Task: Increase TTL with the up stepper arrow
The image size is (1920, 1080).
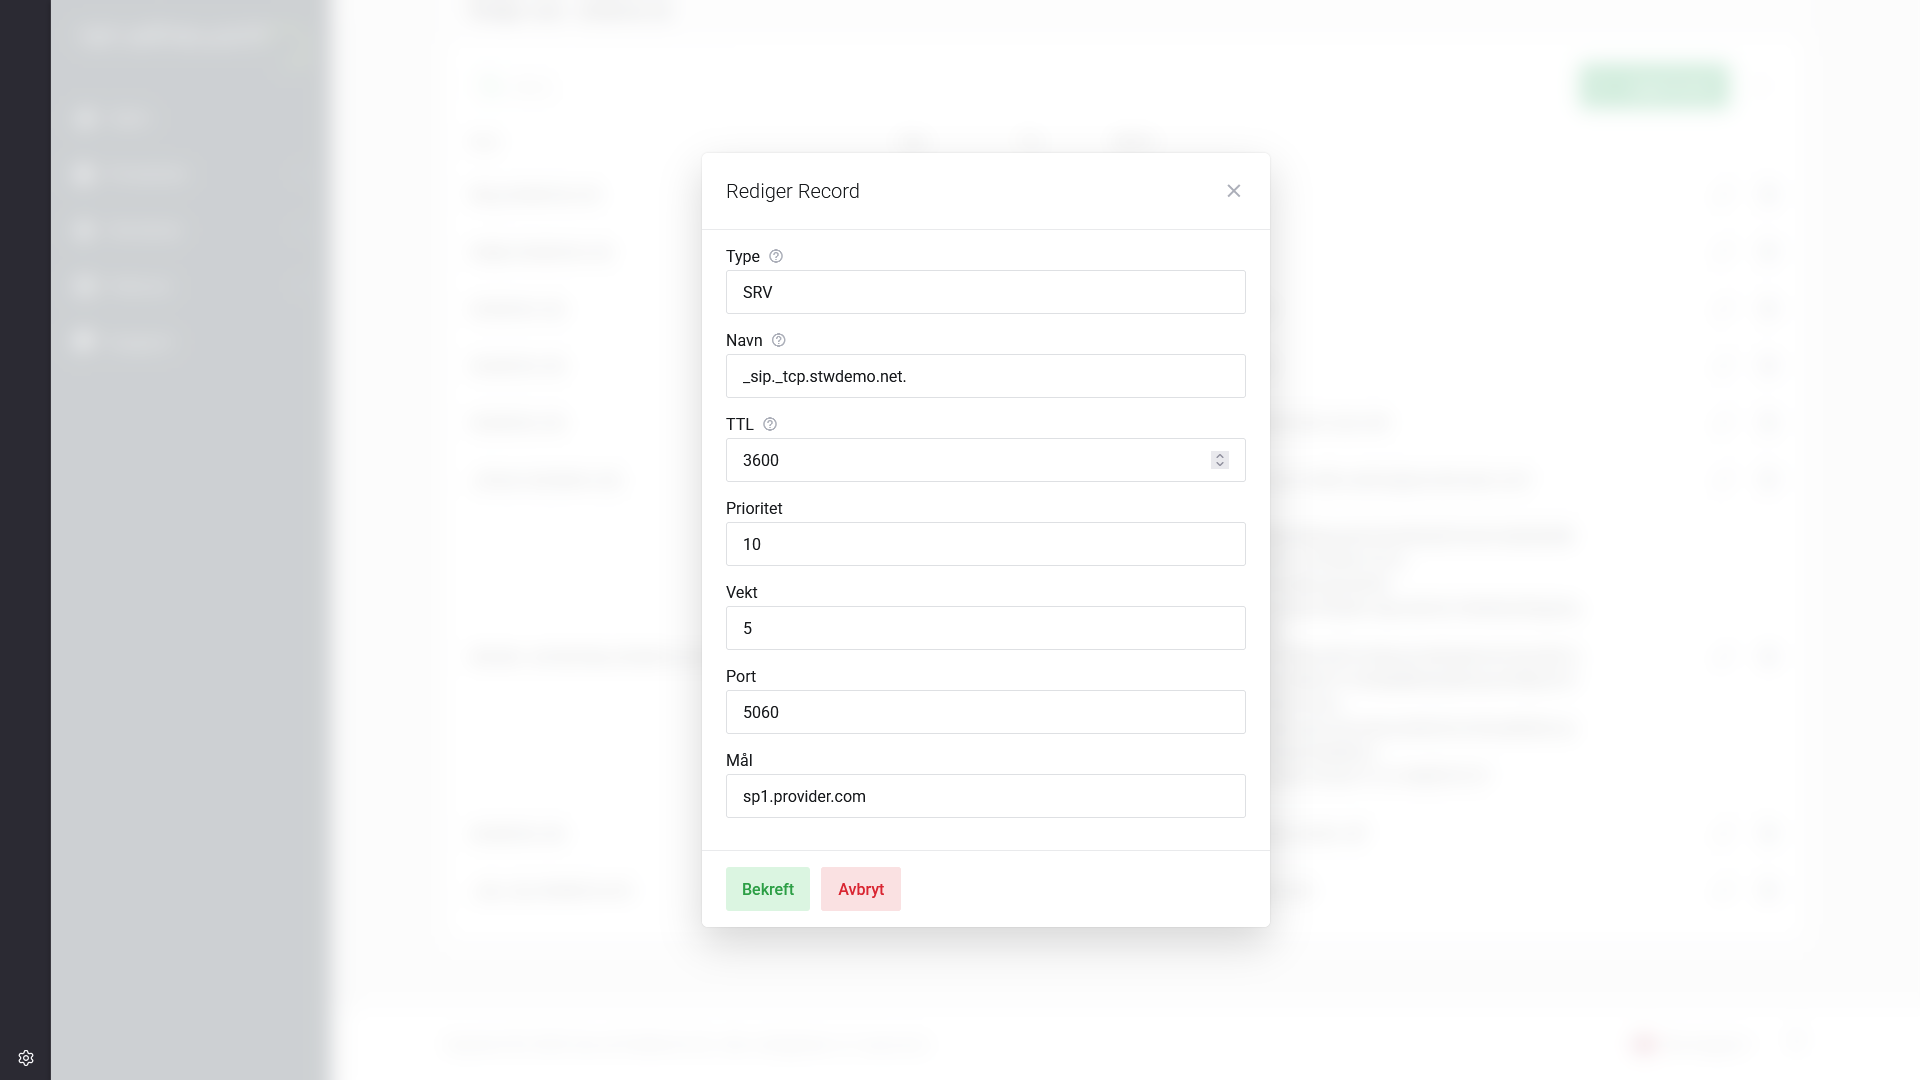Action: (1219, 456)
